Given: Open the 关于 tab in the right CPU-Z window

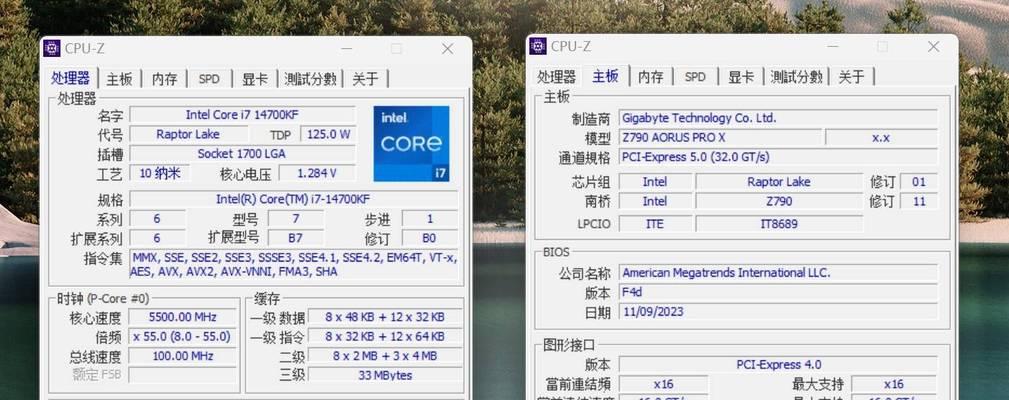Looking at the screenshot, I should point(852,77).
